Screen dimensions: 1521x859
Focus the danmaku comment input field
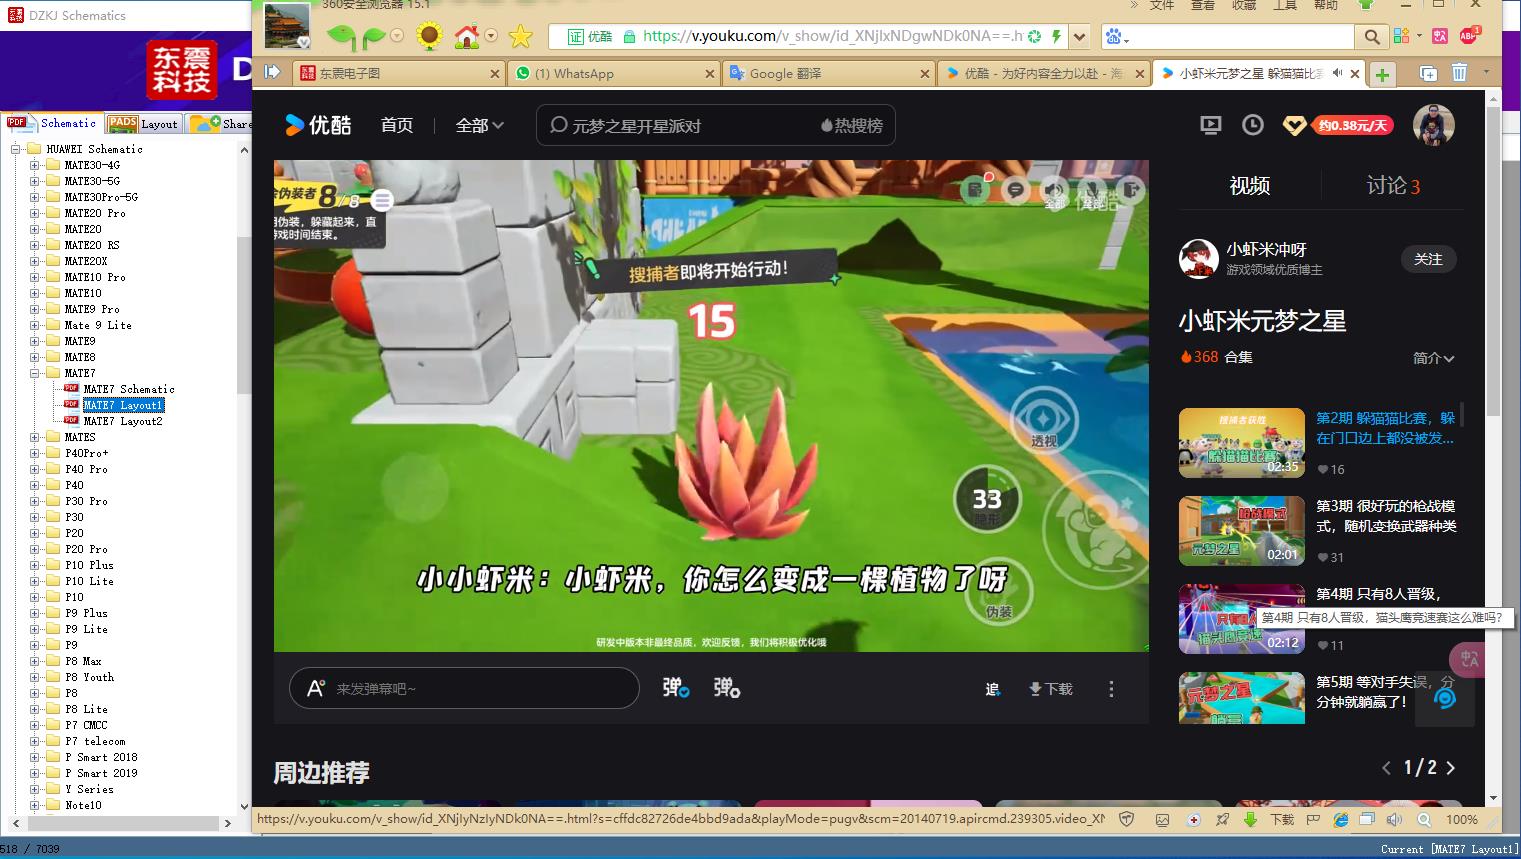464,688
